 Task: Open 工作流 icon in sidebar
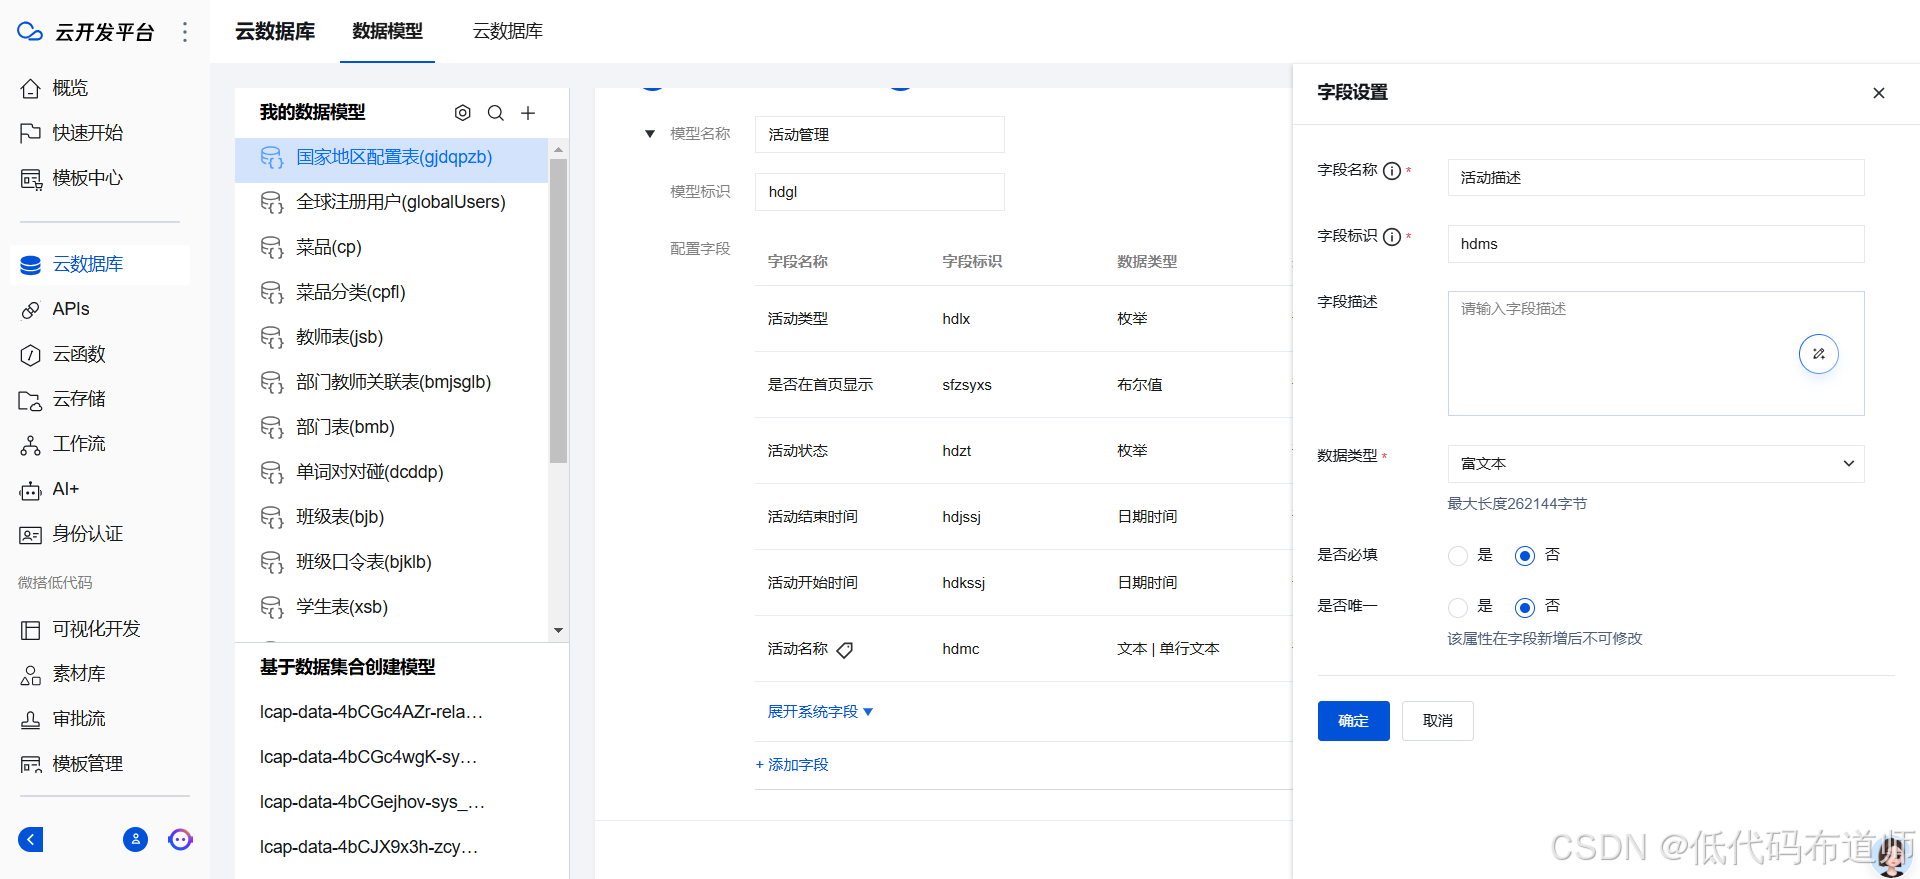[x=30, y=444]
